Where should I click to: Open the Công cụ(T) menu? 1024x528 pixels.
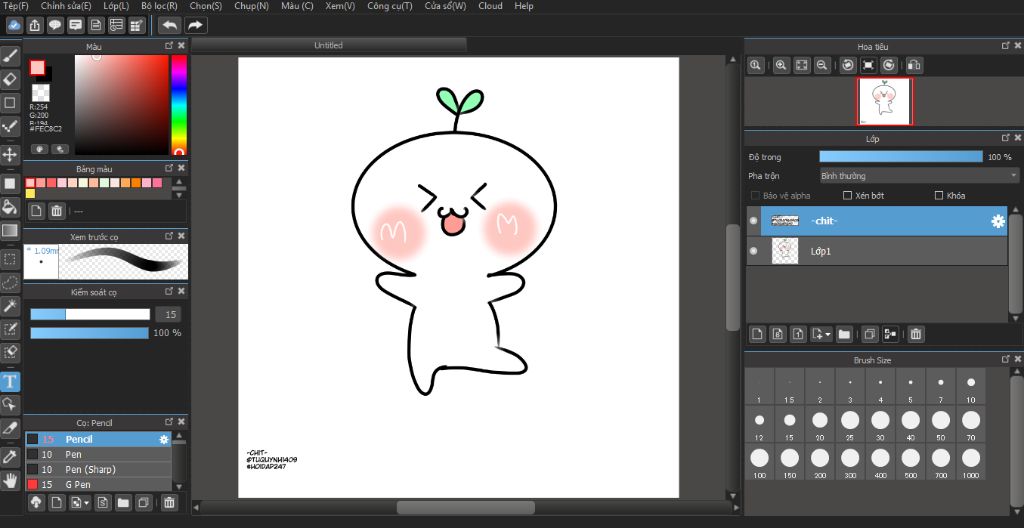390,6
